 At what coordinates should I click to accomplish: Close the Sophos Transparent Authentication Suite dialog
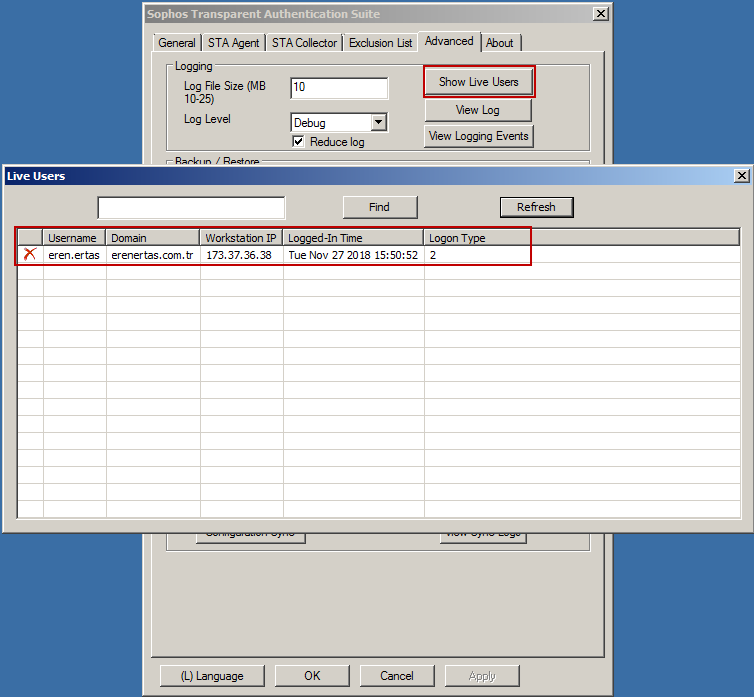600,14
